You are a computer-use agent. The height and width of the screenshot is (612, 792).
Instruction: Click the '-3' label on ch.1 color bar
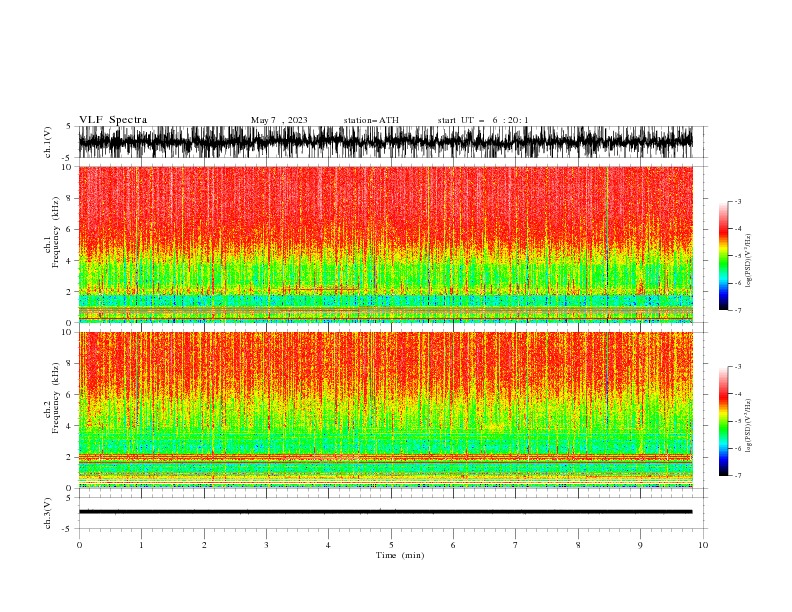click(x=737, y=201)
